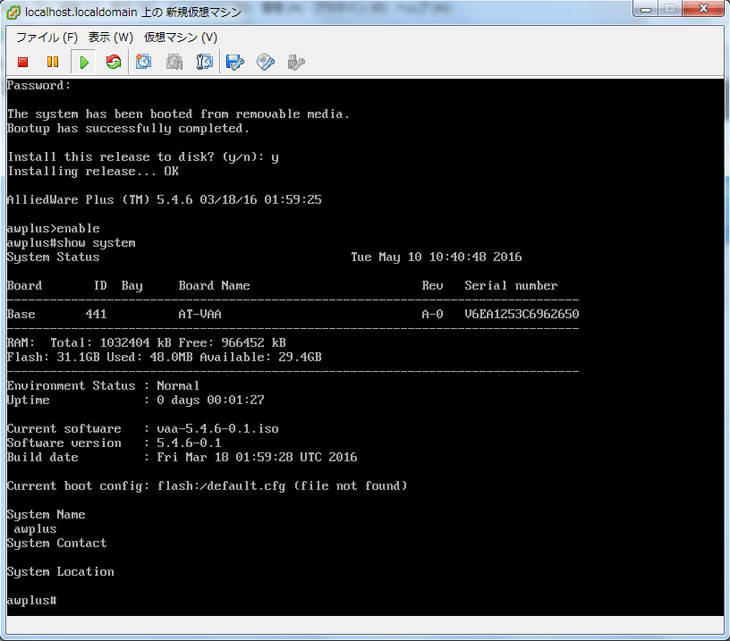Click the vSphere icon in the title bar
Image resolution: width=730 pixels, height=641 pixels.
[12, 11]
